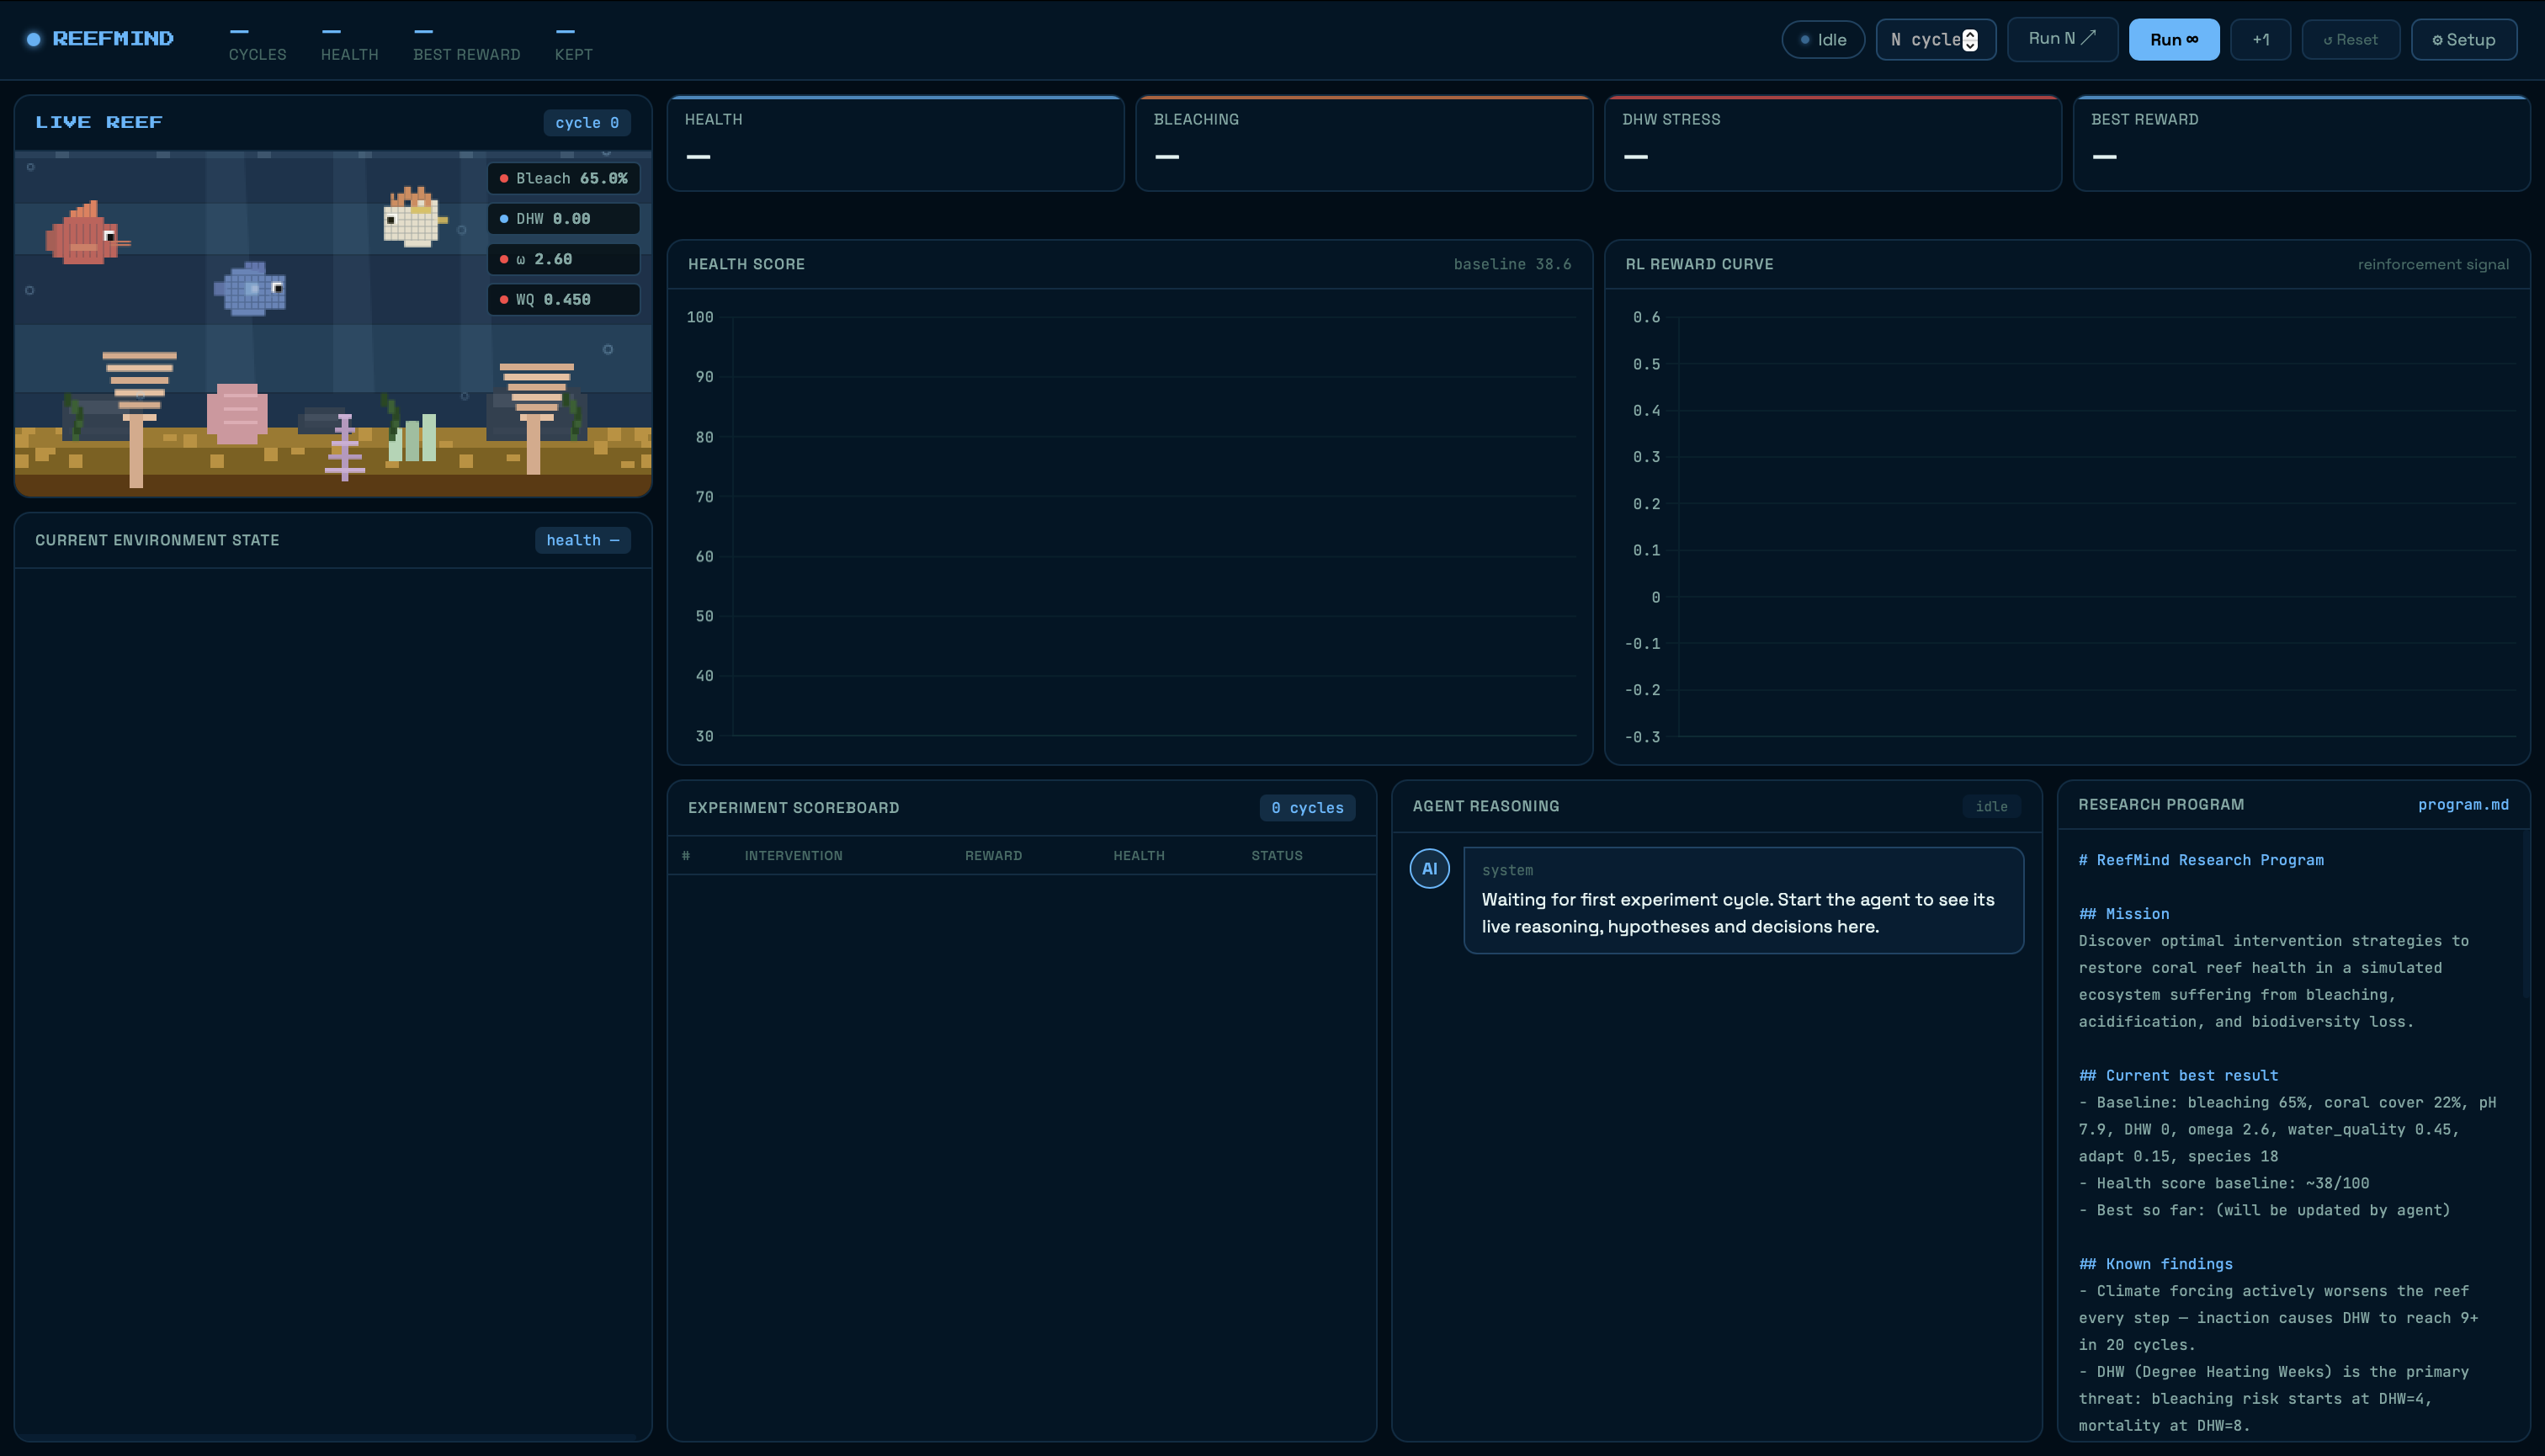
Task: Click the blue pixel fish
Action: coord(250,289)
